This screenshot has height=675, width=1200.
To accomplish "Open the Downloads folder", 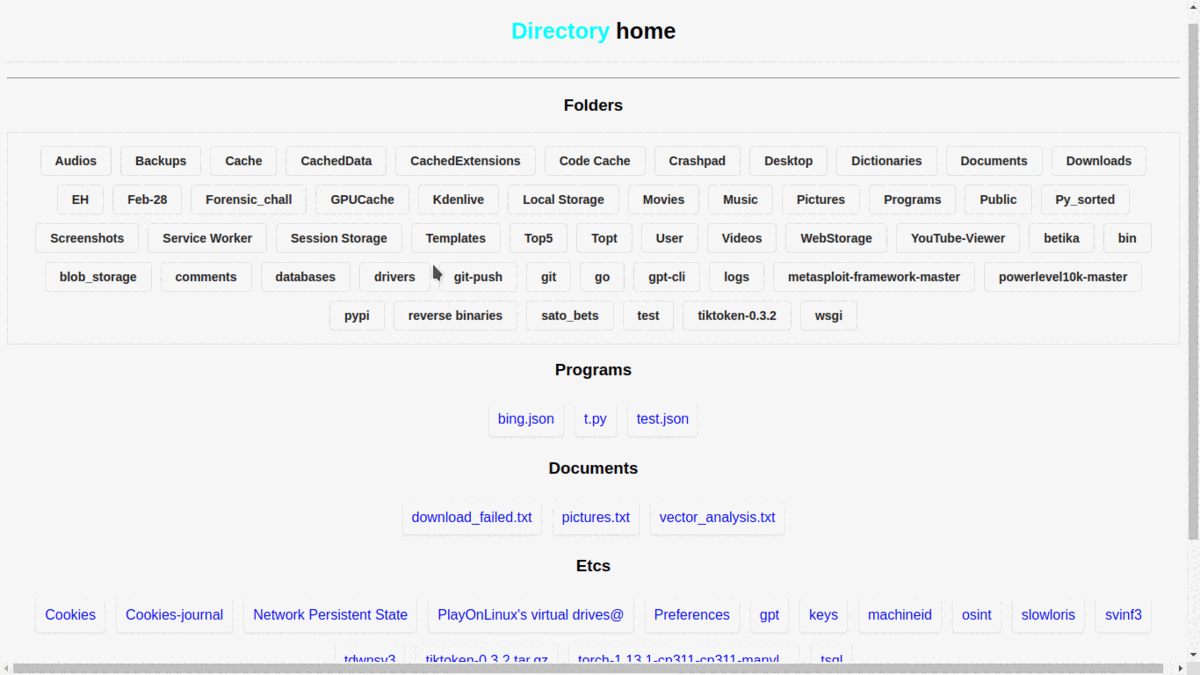I will [x=1099, y=161].
